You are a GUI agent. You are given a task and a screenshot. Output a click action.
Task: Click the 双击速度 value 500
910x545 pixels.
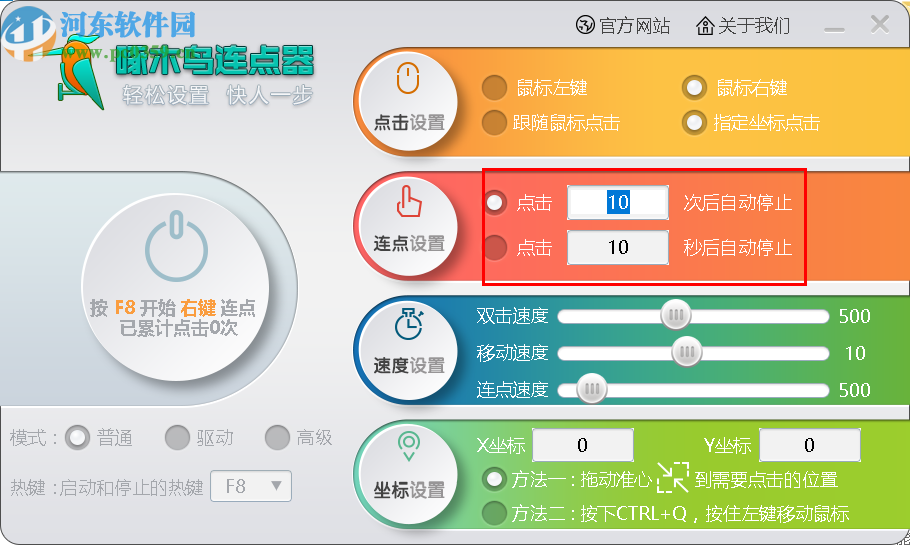point(854,316)
